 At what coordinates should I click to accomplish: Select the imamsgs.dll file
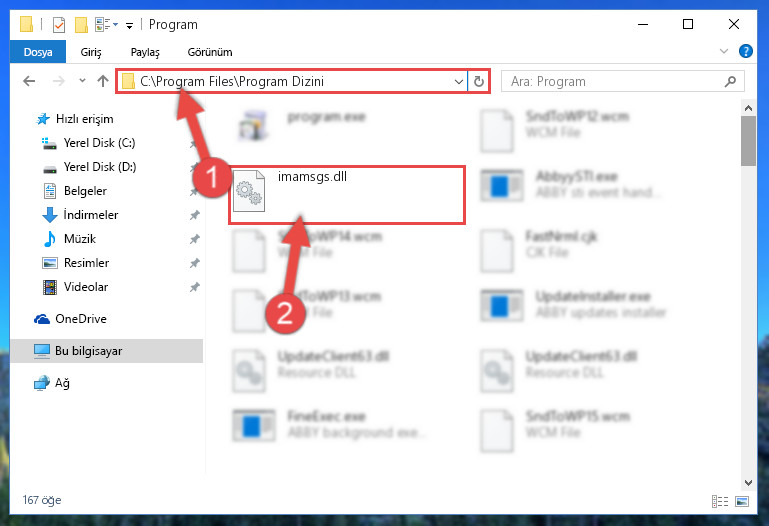[x=347, y=195]
